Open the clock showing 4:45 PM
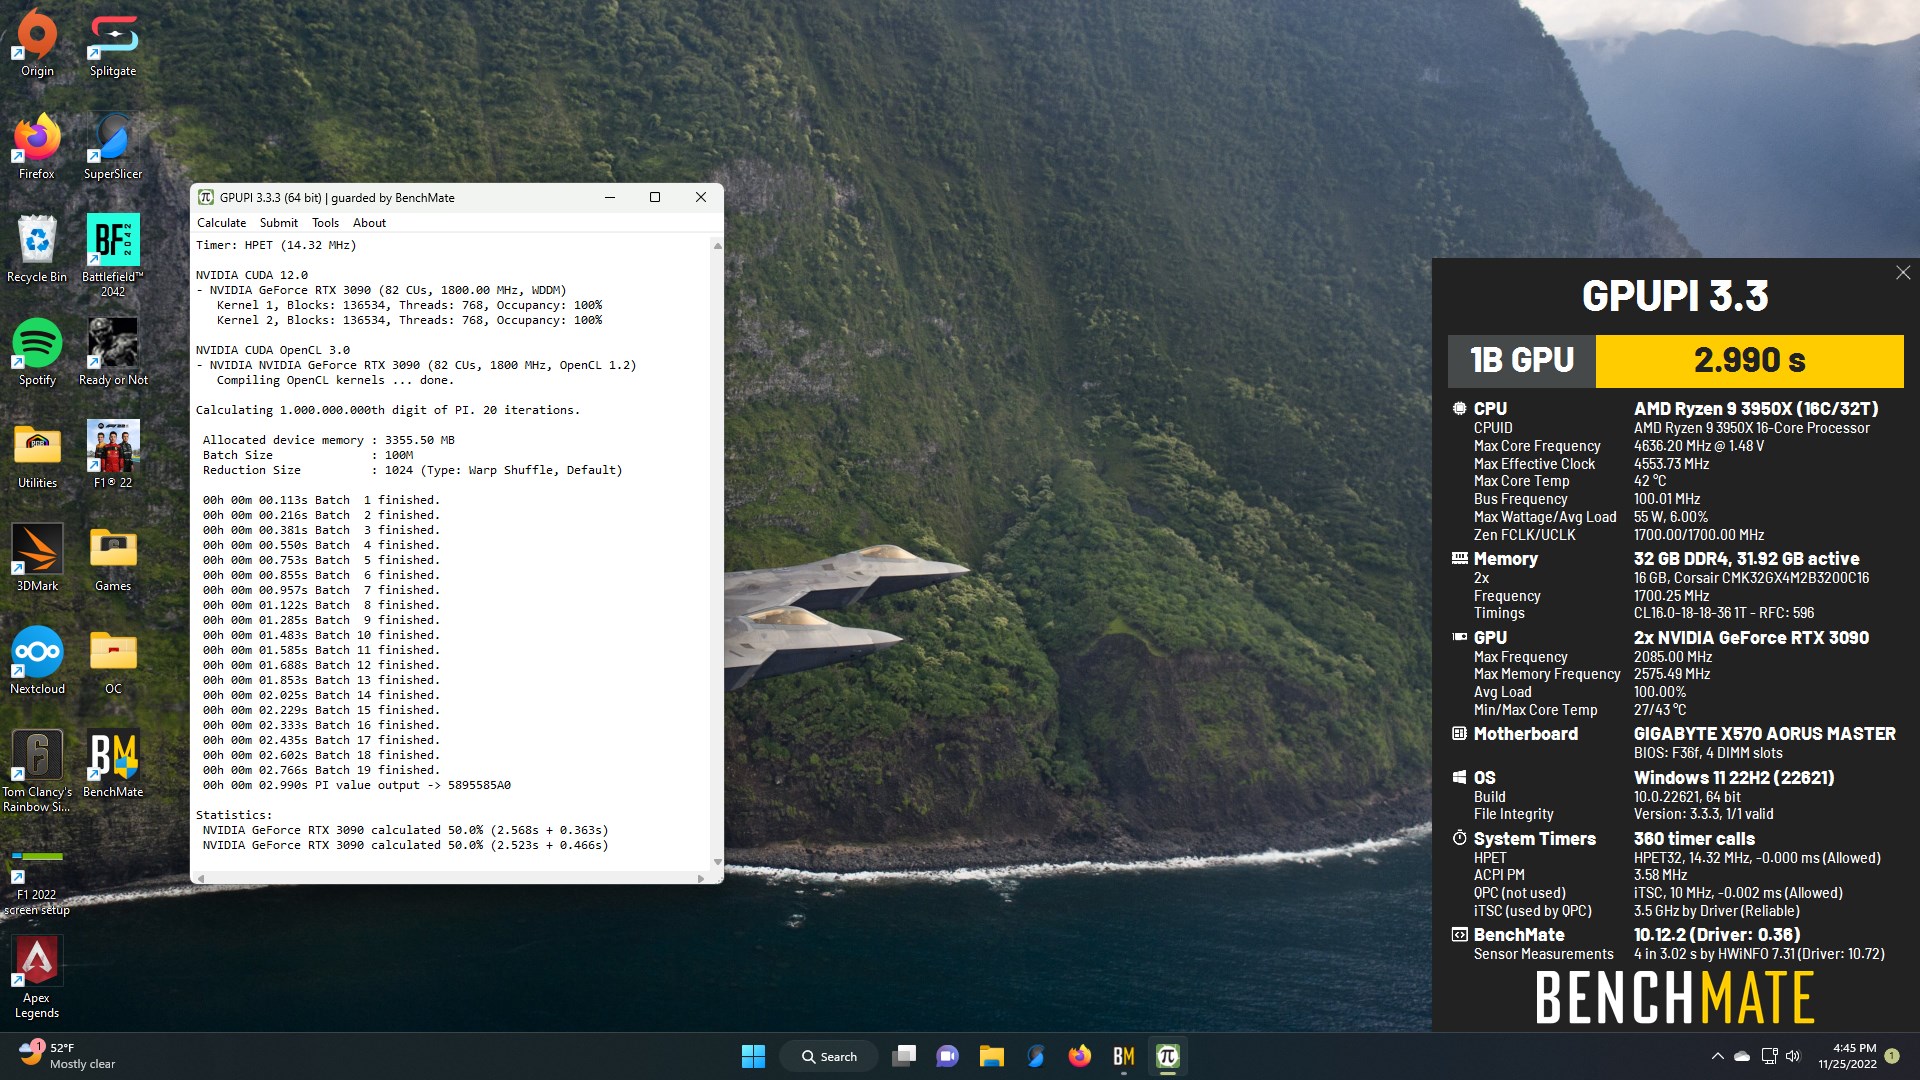Image resolution: width=1920 pixels, height=1080 pixels. coord(1847,1056)
